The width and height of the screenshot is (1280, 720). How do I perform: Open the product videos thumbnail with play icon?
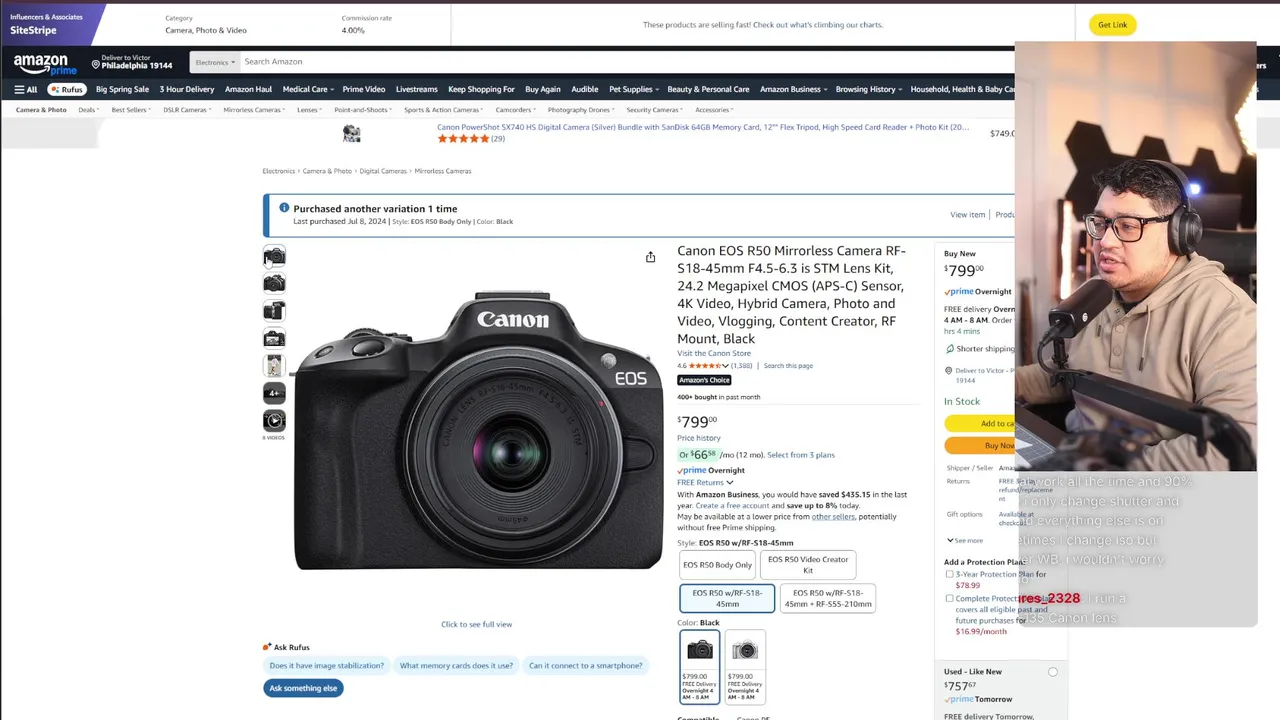[274, 421]
